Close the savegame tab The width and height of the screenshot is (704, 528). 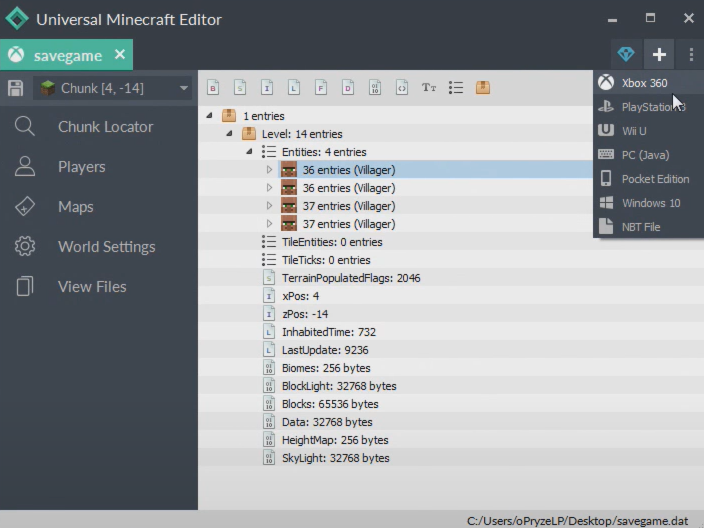click(120, 54)
